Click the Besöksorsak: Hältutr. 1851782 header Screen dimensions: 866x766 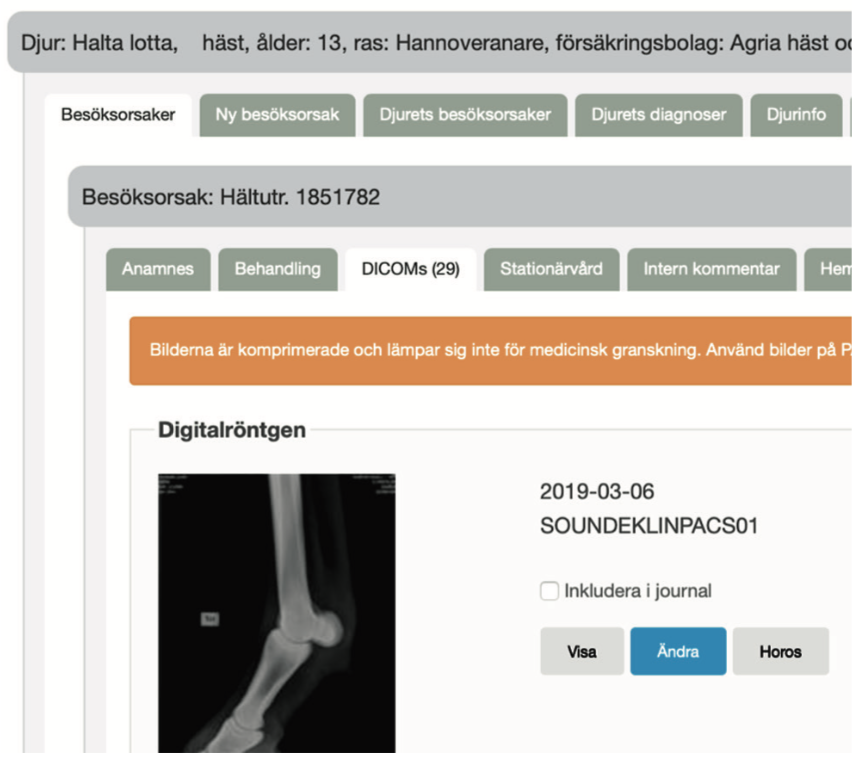[x=231, y=197]
